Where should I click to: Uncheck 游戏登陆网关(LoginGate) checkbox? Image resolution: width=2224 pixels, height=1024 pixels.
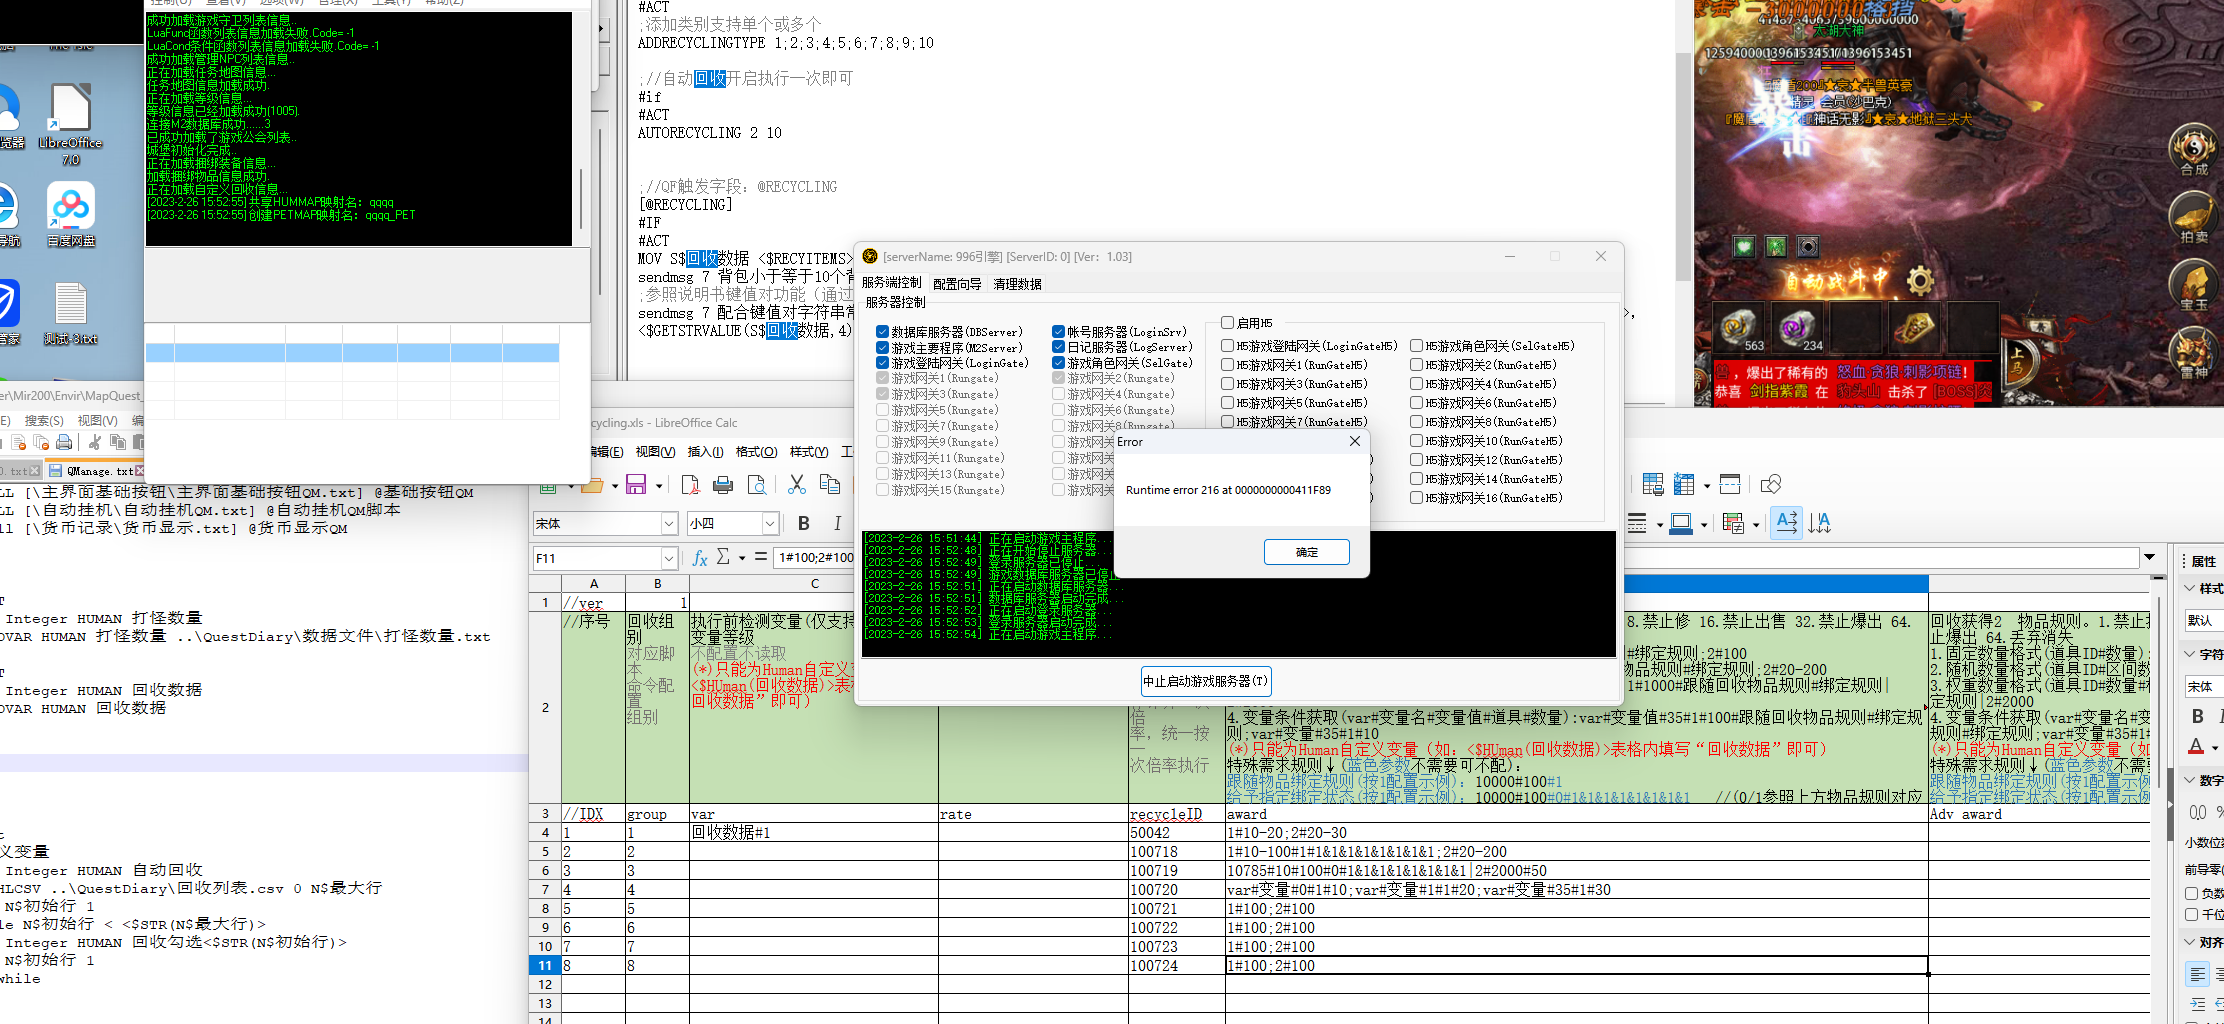tap(882, 363)
